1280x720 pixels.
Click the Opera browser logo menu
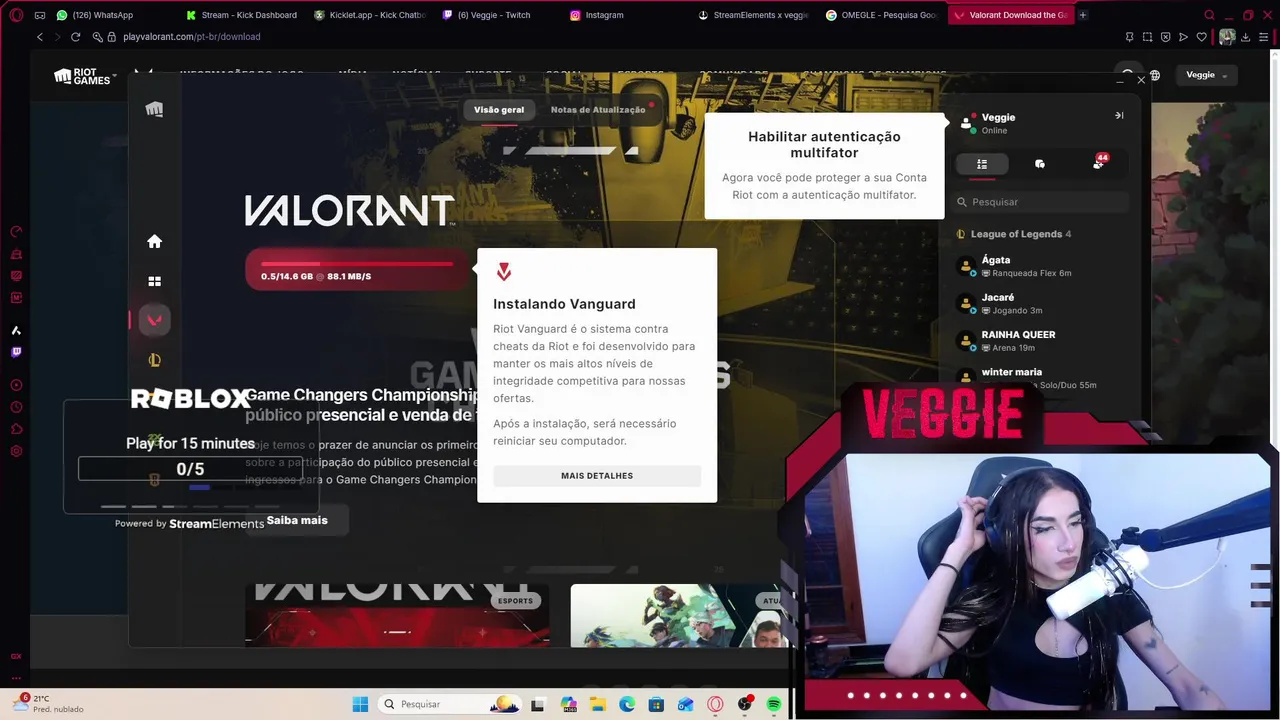(16, 15)
